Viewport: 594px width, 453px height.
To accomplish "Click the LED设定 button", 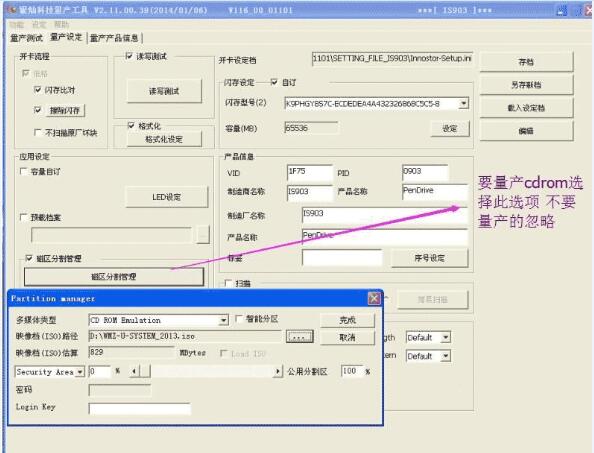I will pos(167,197).
